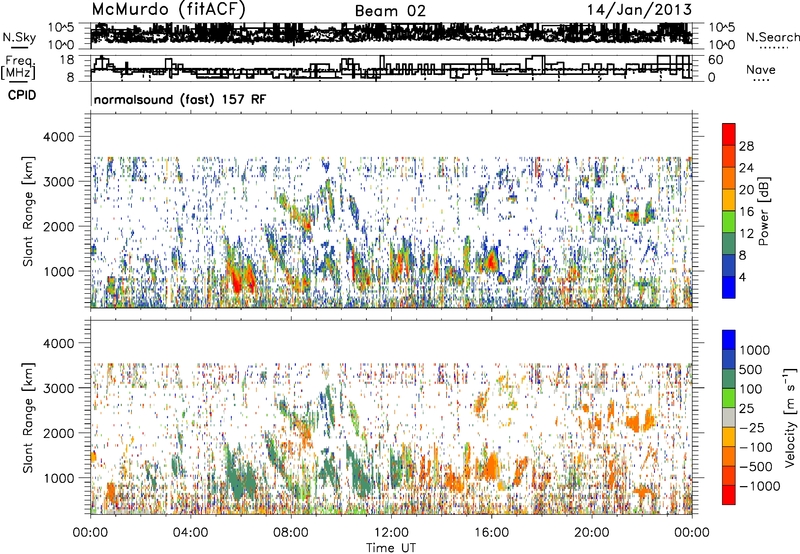Viewport: 800px width, 554px height.
Task: Click the 'Freq. [MHz]' axis label
Action: (18, 68)
